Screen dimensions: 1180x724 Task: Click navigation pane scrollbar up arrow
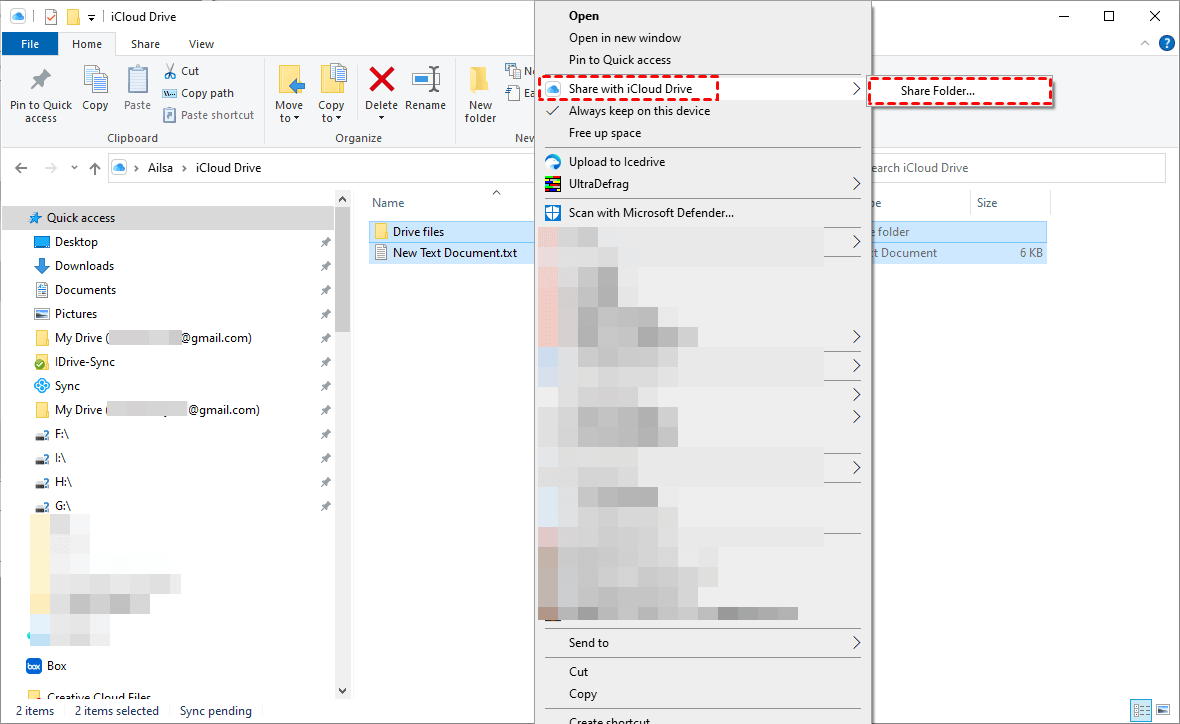pyautogui.click(x=342, y=199)
